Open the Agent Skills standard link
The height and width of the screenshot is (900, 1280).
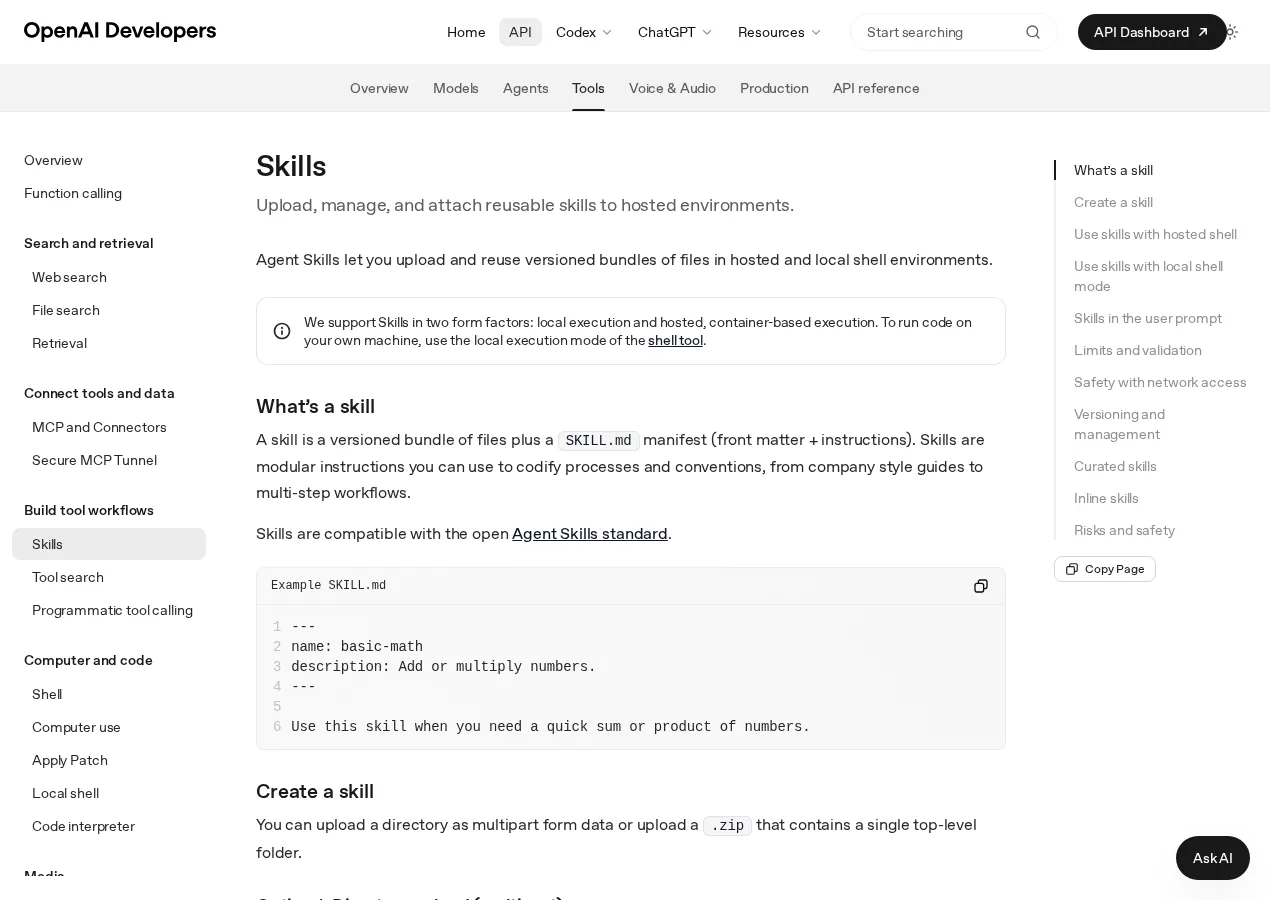[x=590, y=533]
